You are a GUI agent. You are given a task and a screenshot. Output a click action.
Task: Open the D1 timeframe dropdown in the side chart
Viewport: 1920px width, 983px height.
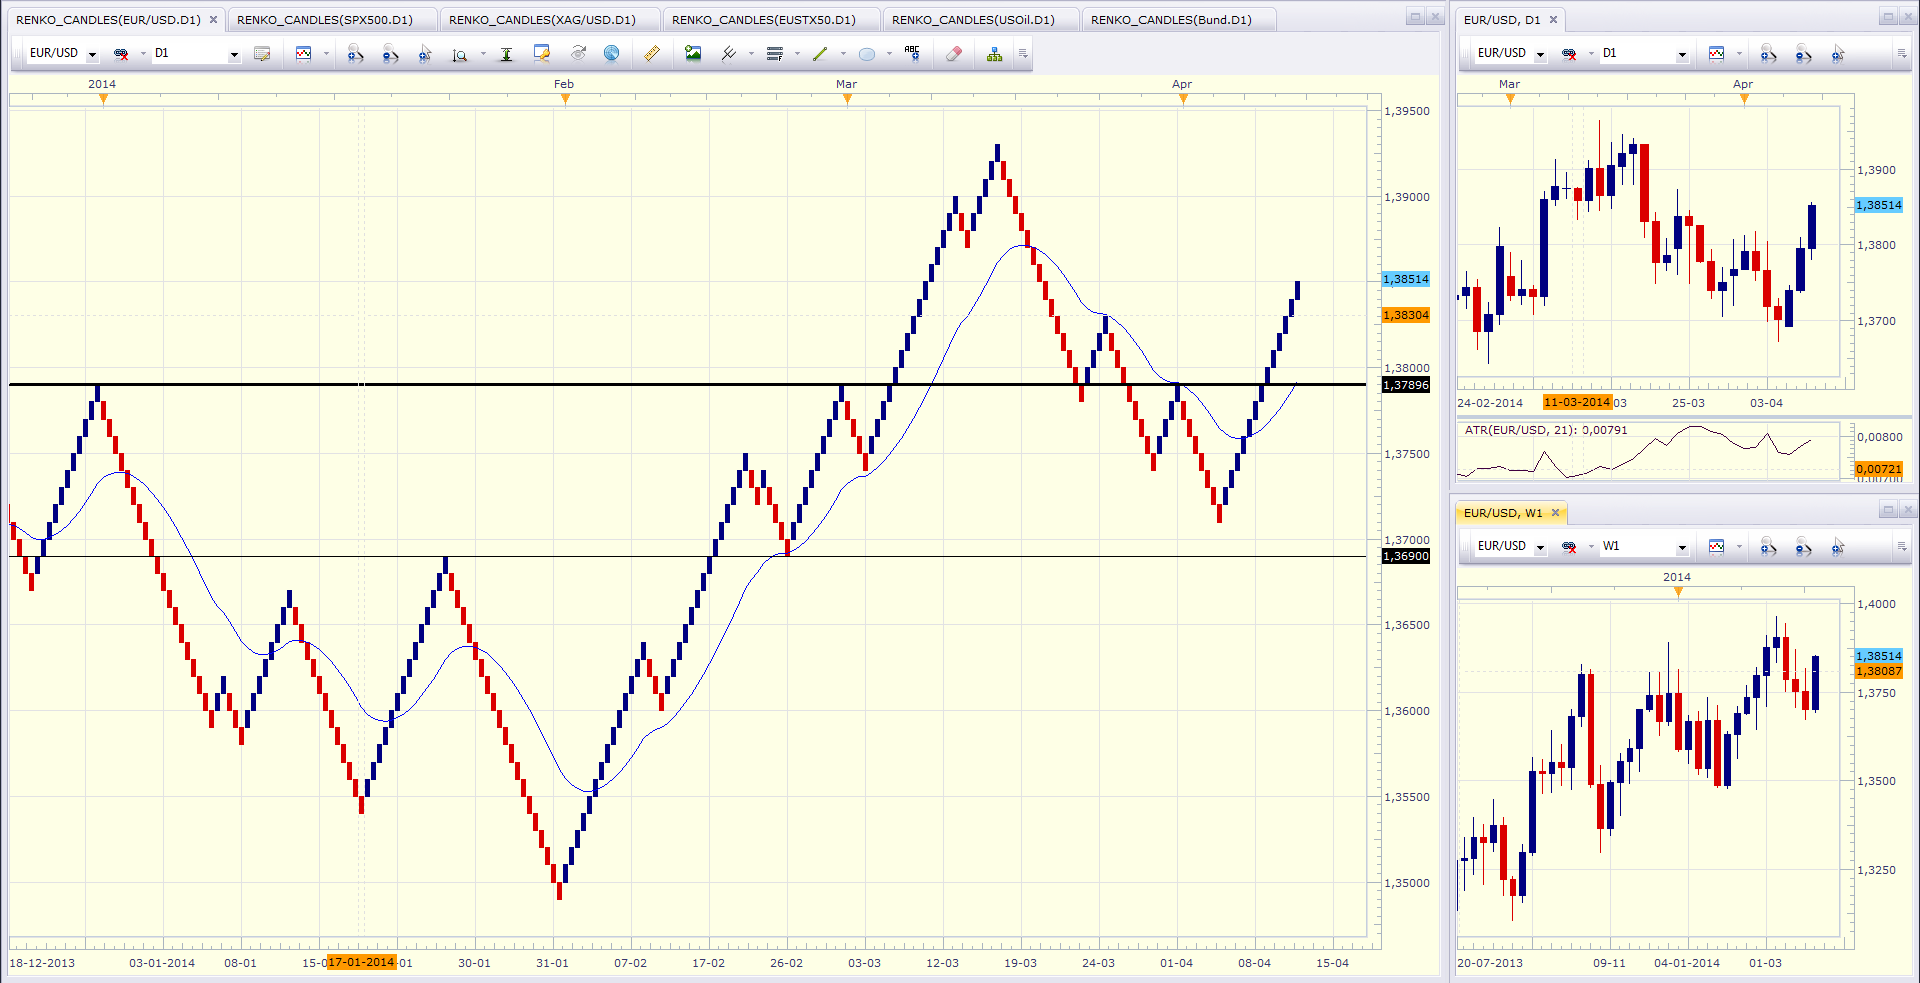click(x=1682, y=54)
